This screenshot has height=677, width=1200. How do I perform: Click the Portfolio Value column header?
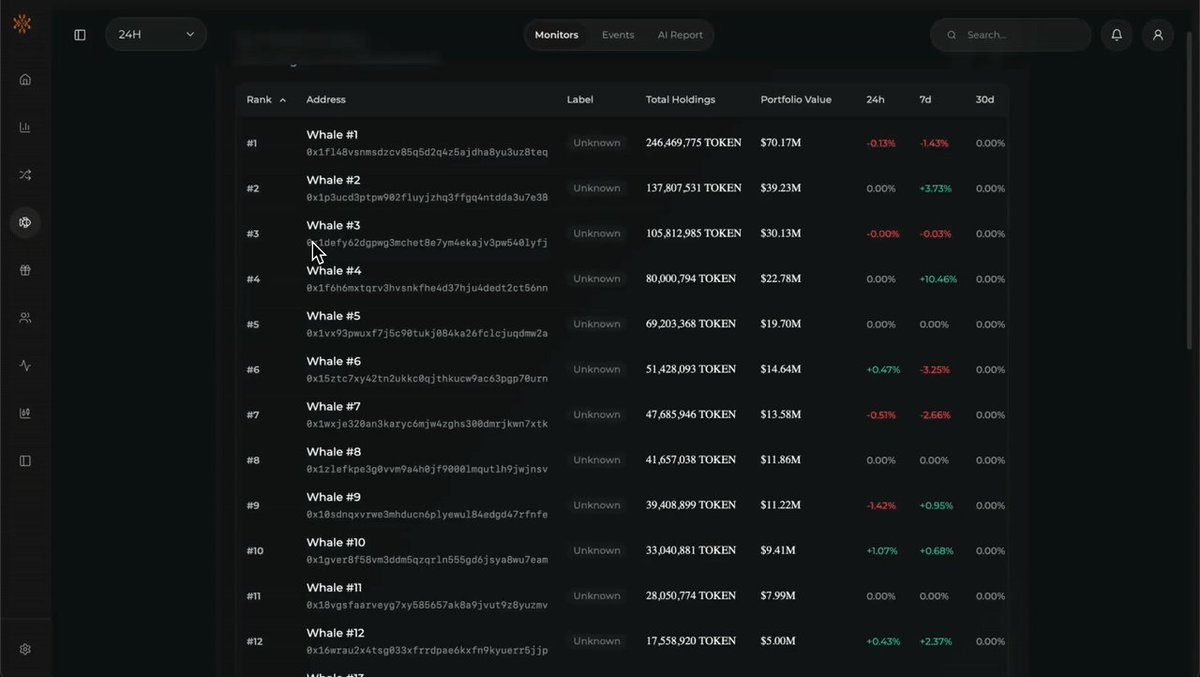pos(796,100)
